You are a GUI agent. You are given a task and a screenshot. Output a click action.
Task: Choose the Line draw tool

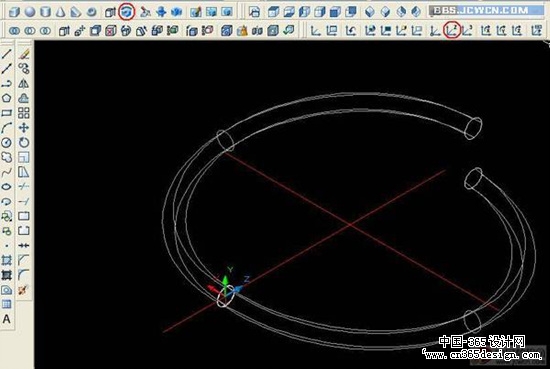pos(7,54)
